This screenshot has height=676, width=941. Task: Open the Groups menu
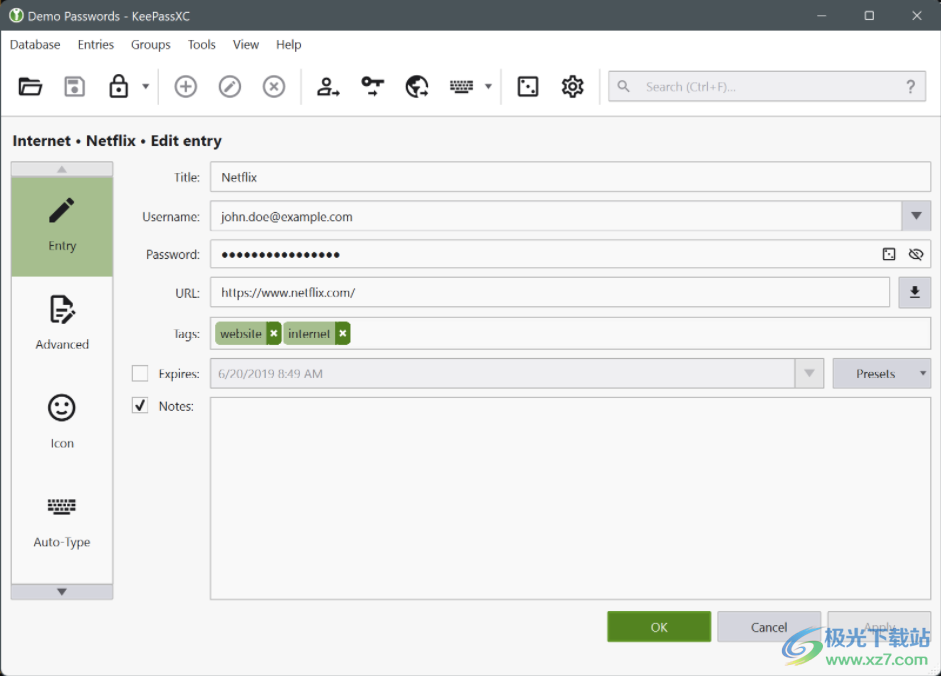(151, 44)
